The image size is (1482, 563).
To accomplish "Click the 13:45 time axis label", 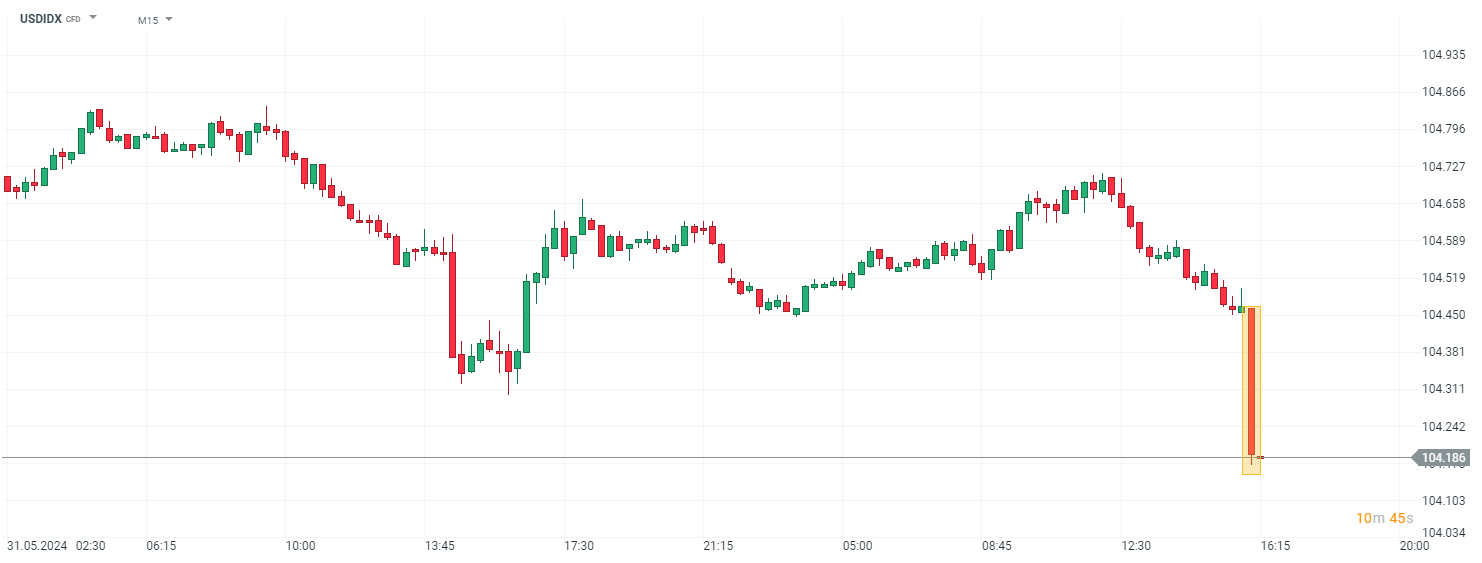I will pos(440,546).
